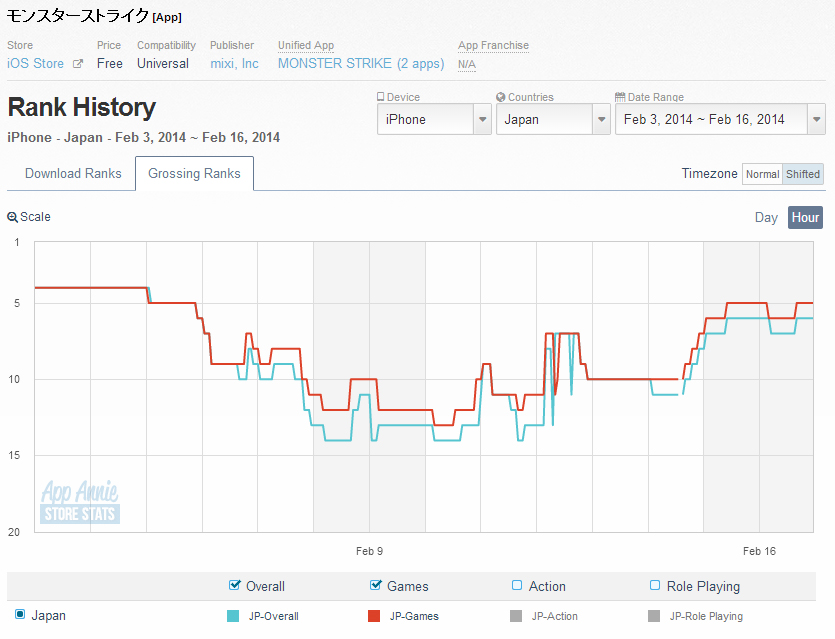Click the Device phone icon
835x639 pixels.
tap(380, 97)
